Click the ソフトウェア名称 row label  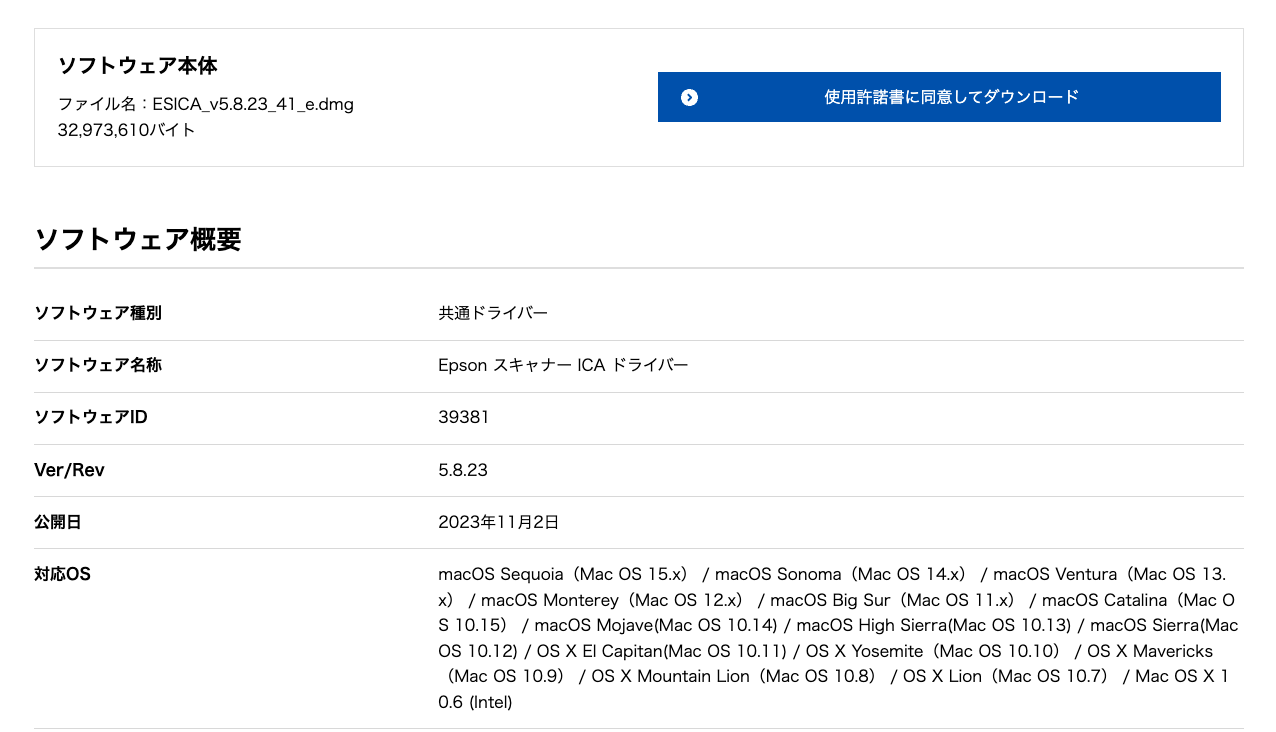[x=98, y=365]
